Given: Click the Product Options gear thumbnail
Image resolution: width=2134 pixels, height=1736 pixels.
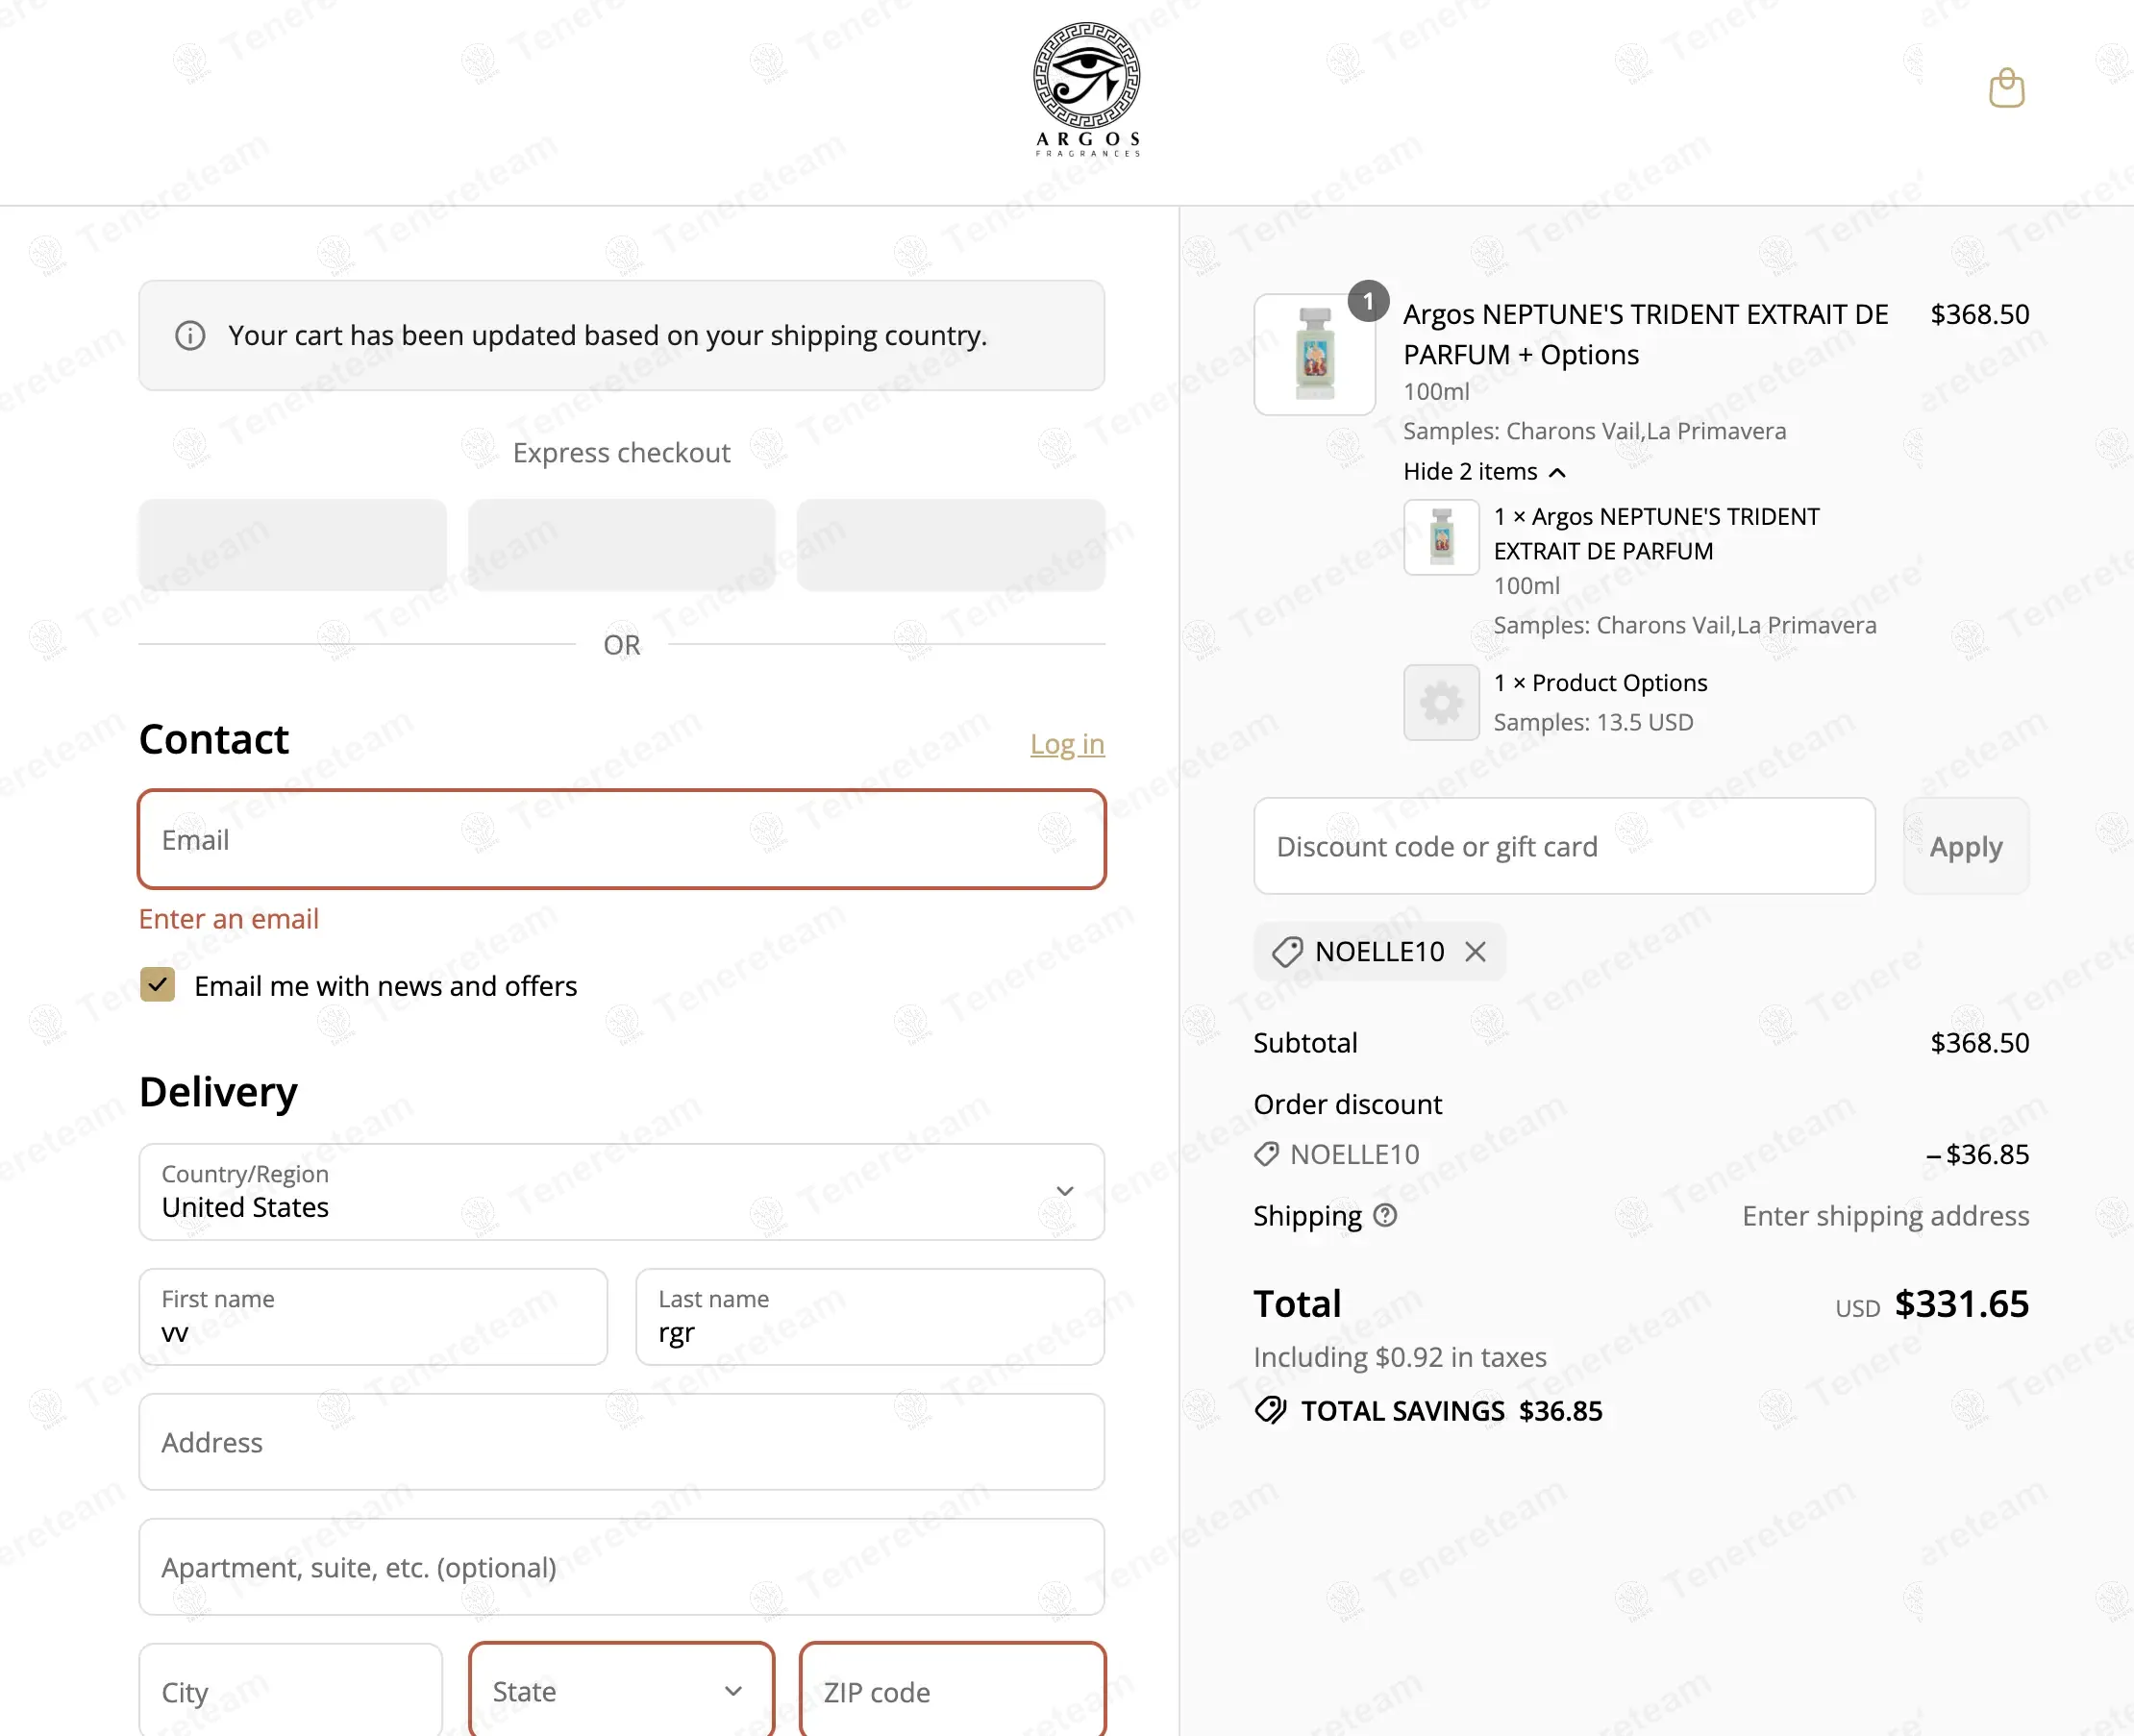Looking at the screenshot, I should pos(1440,702).
